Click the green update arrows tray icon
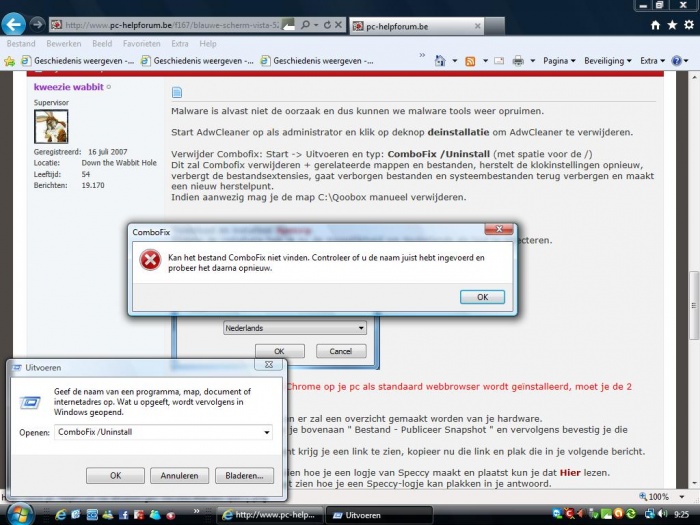700x525 pixels. [630, 514]
